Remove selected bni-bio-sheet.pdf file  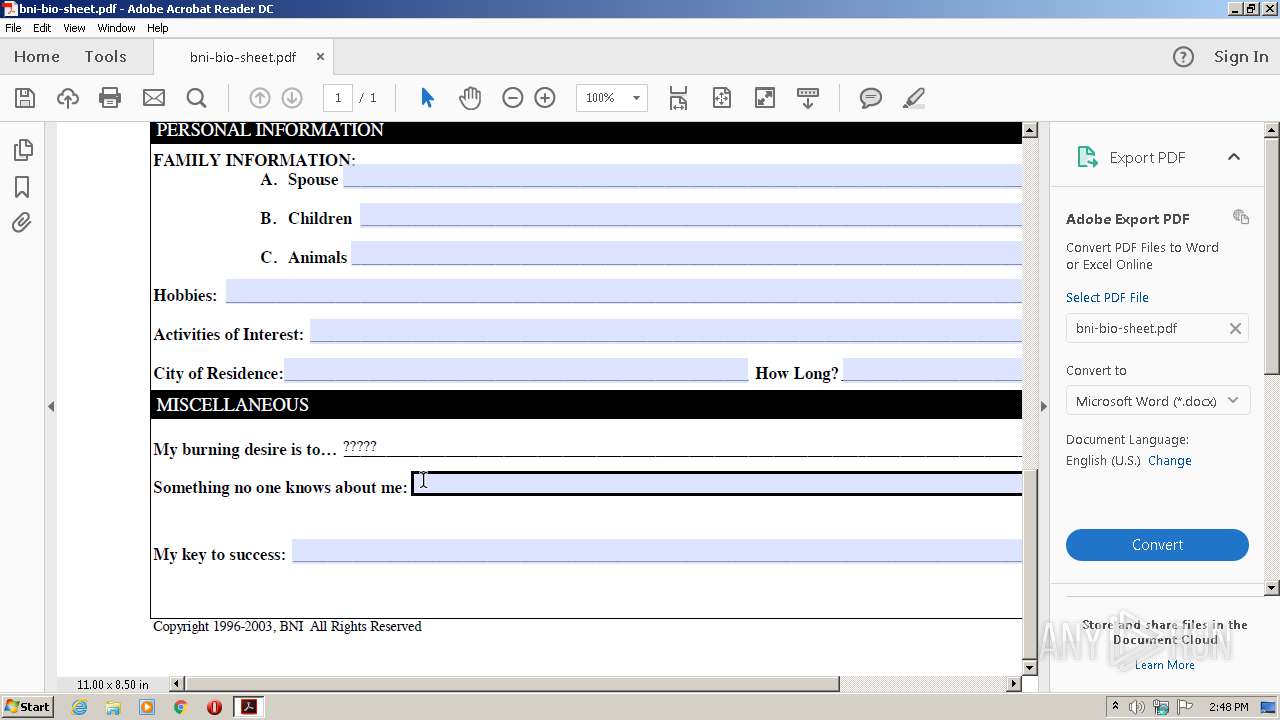click(1235, 328)
